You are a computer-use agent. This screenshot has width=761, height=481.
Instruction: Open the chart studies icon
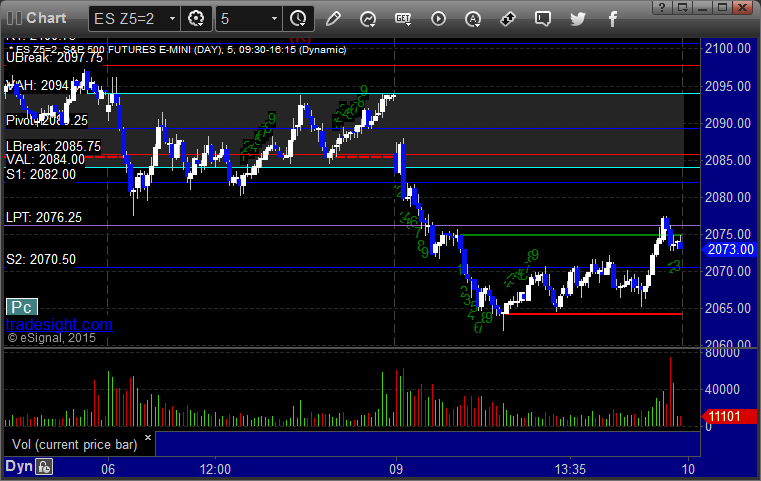(368, 19)
